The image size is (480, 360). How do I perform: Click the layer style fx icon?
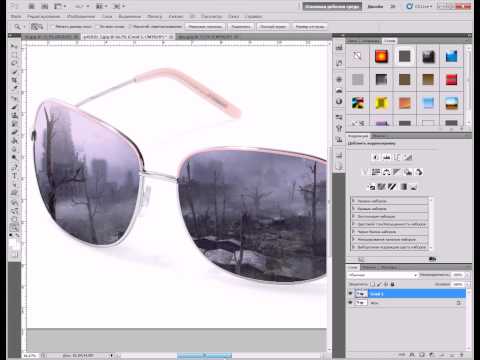pos(412,355)
